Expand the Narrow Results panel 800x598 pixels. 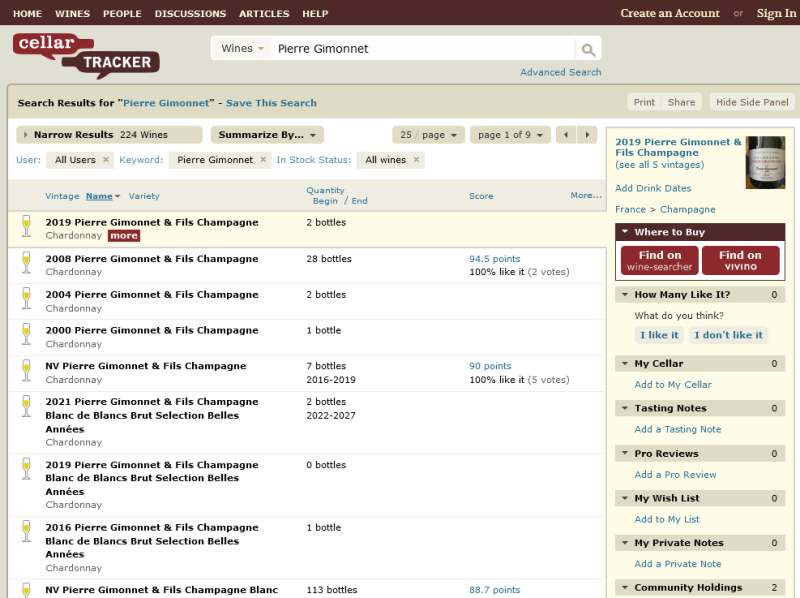click(x=109, y=135)
